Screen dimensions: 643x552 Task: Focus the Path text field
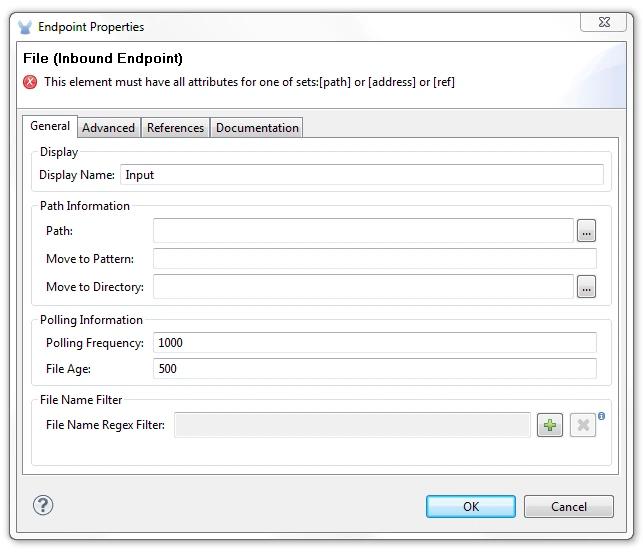click(363, 231)
